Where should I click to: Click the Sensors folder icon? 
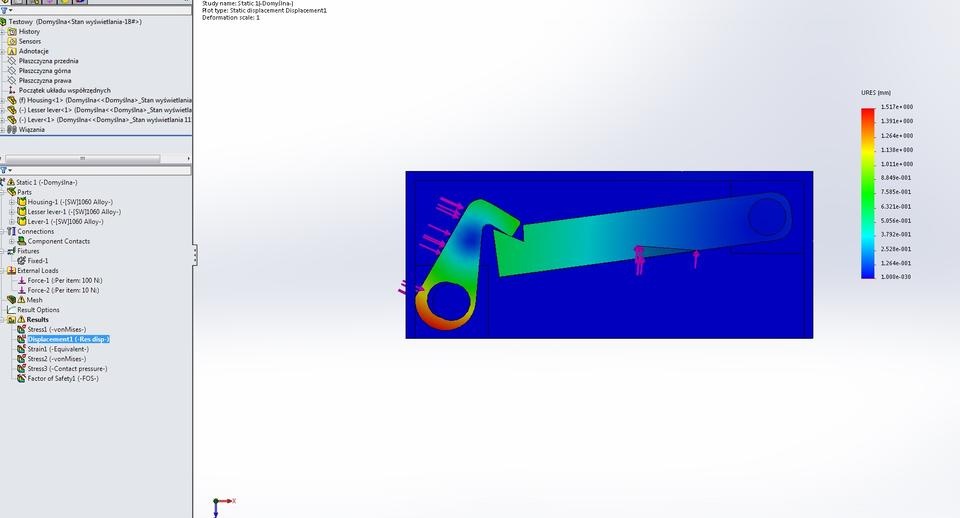coord(12,41)
